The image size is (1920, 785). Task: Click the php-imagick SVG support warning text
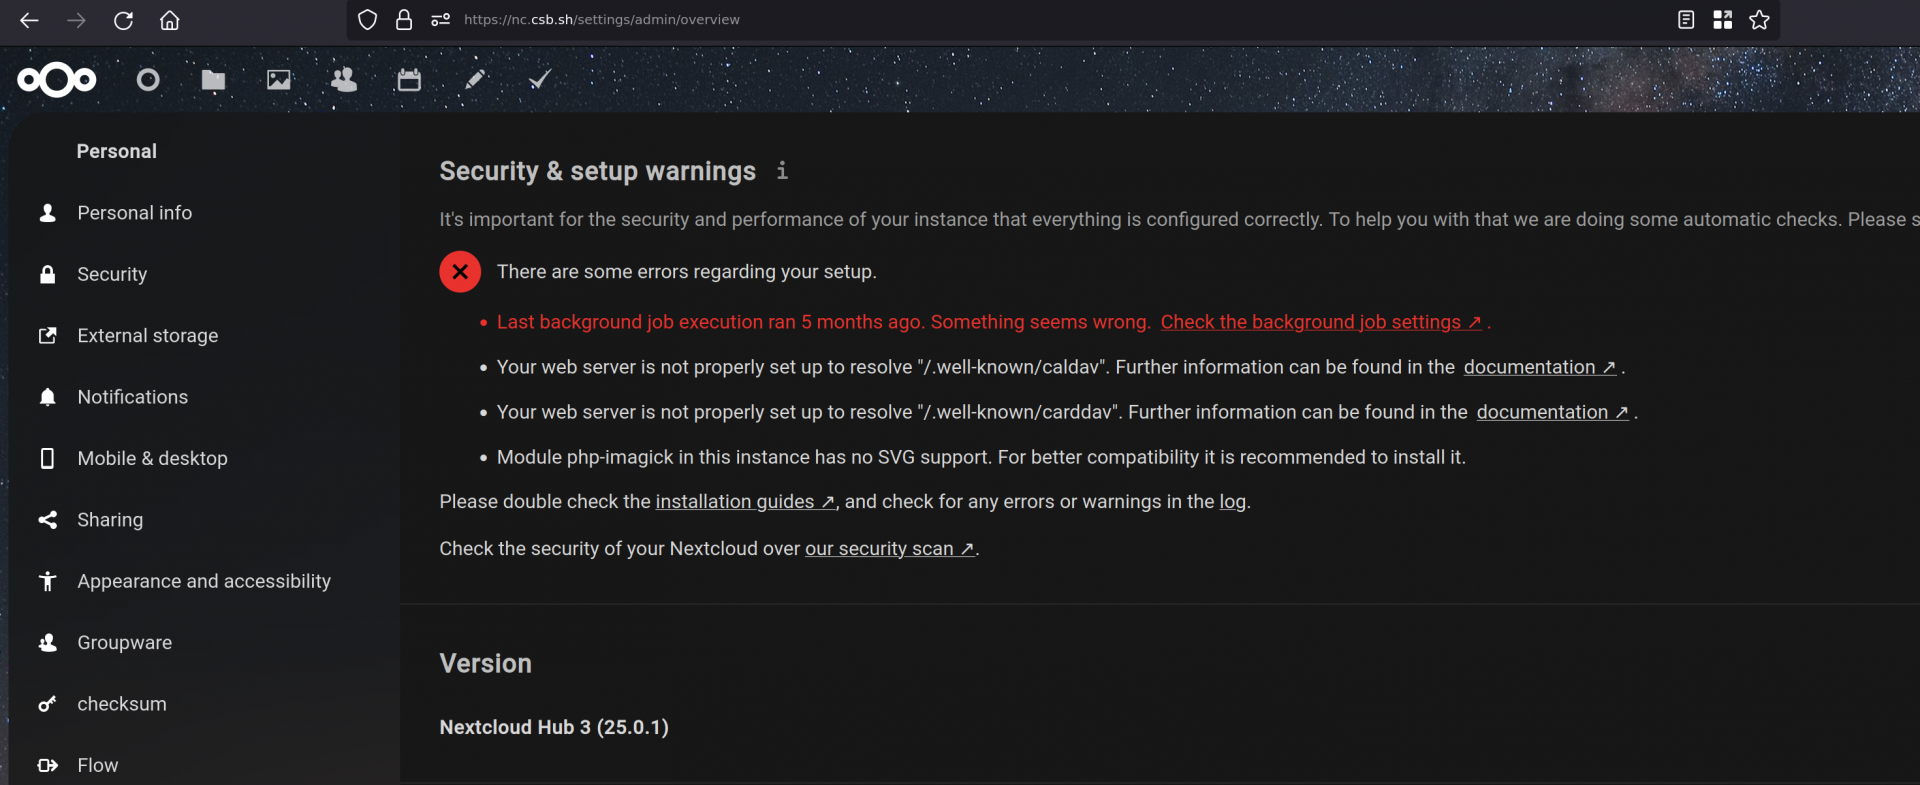pyautogui.click(x=981, y=457)
